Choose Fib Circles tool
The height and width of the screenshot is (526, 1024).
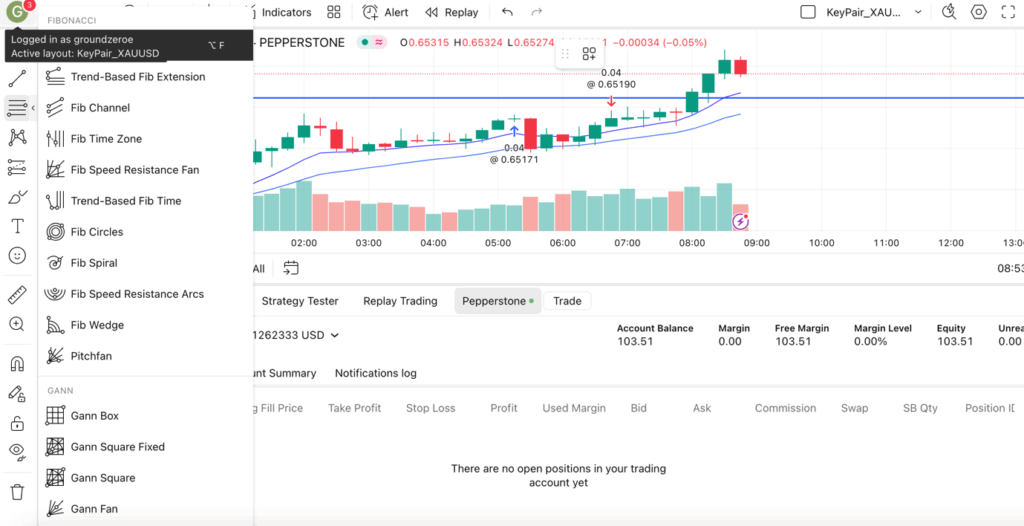pyautogui.click(x=145, y=232)
